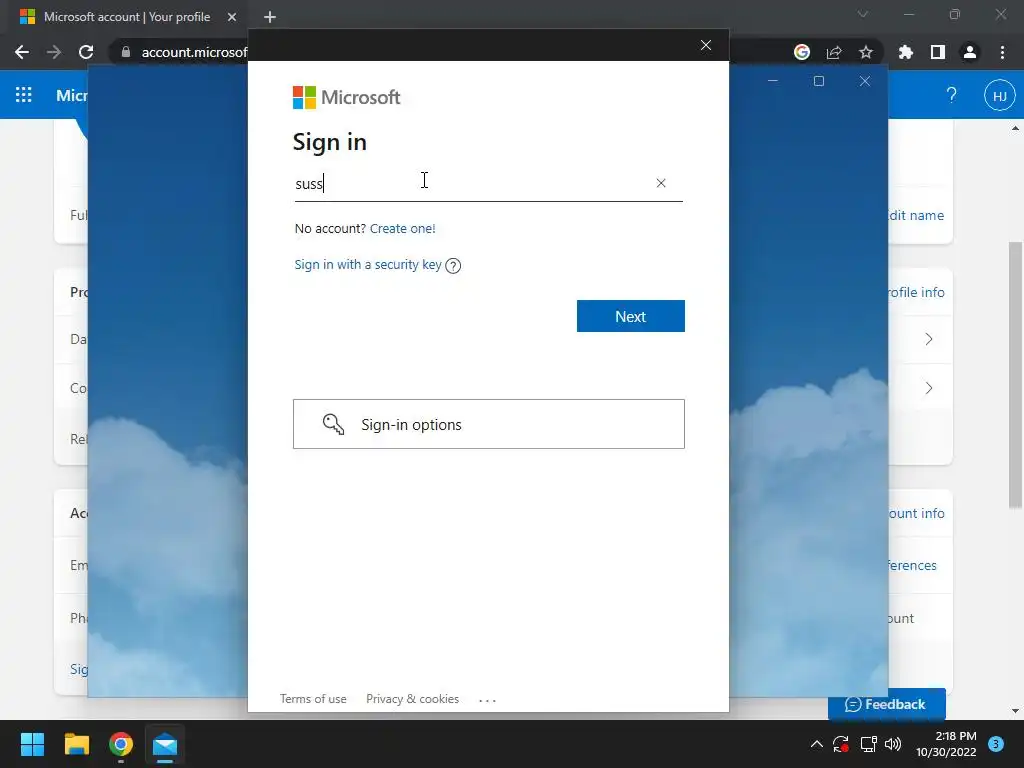The image size is (1024, 768).
Task: Click Edit name link on profile page
Action: point(916,216)
